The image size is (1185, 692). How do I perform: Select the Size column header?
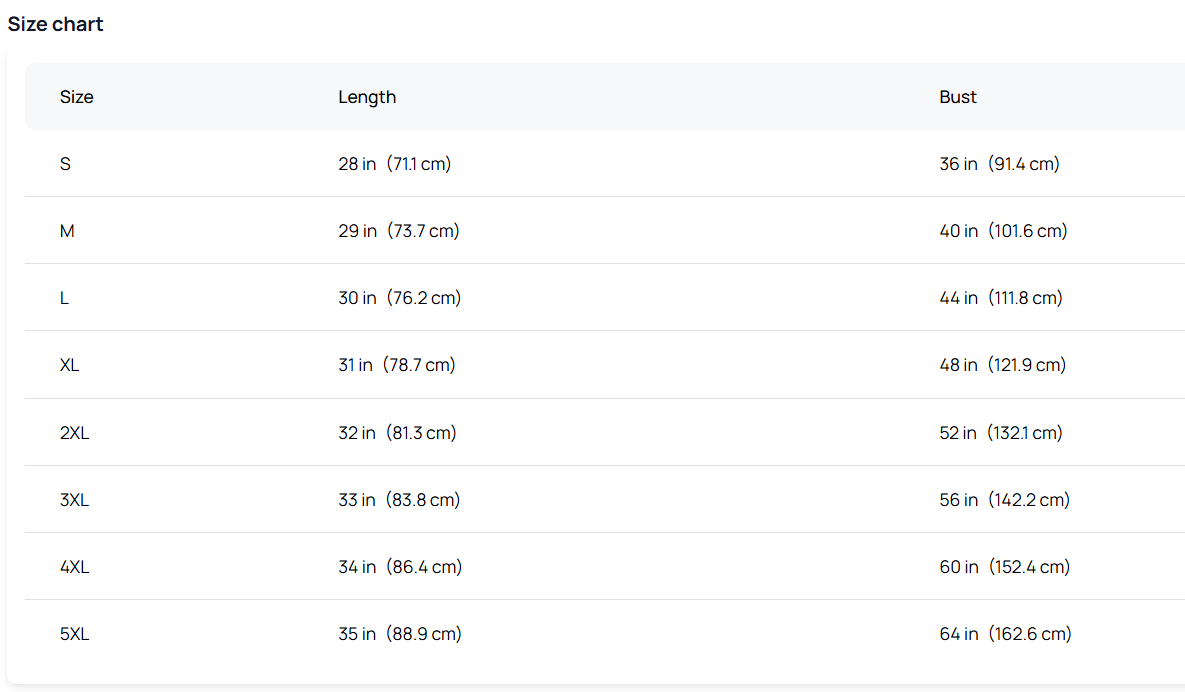pyautogui.click(x=76, y=97)
